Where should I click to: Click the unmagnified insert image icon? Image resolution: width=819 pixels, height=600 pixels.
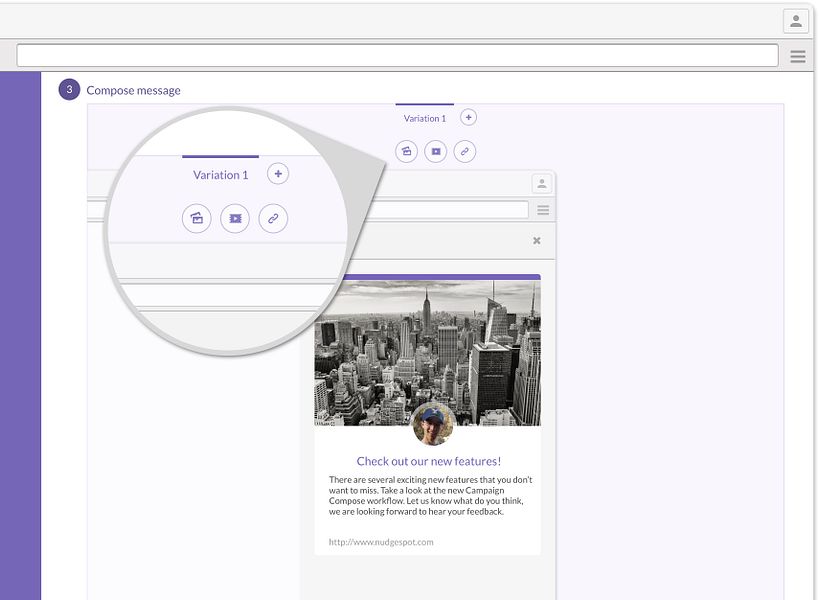tap(406, 151)
